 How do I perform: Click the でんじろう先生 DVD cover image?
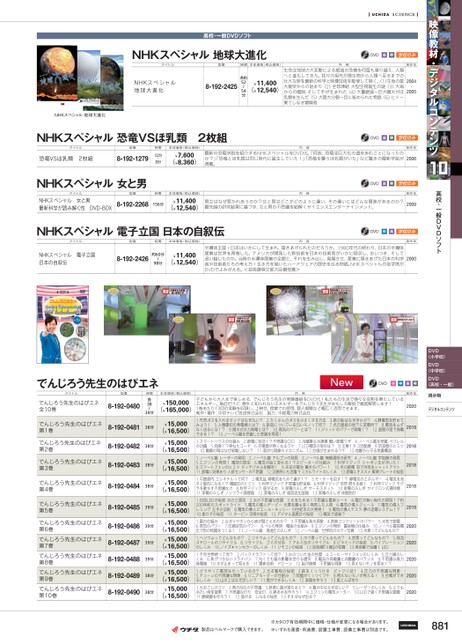63,324
